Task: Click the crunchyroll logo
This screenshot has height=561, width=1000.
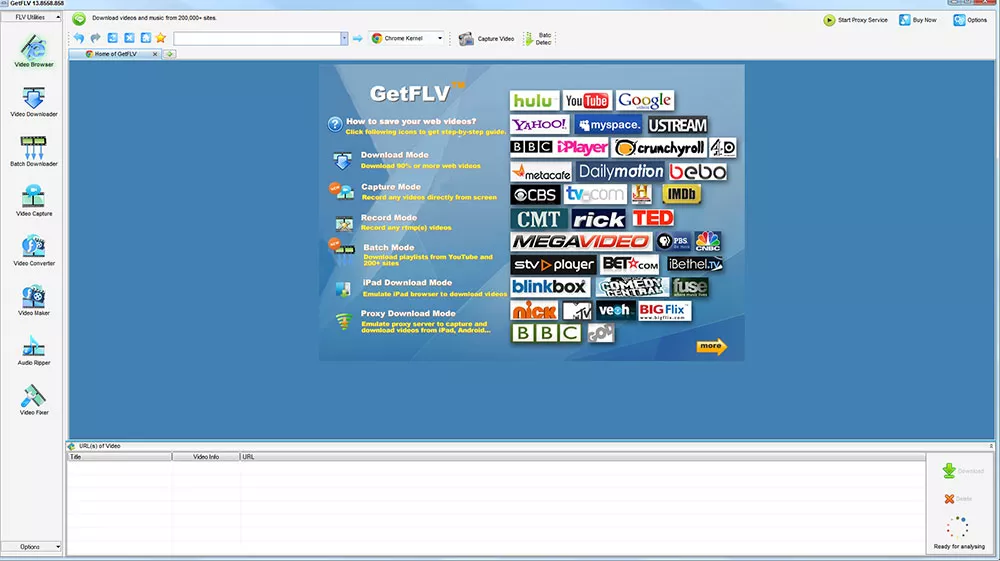Action: 659,148
